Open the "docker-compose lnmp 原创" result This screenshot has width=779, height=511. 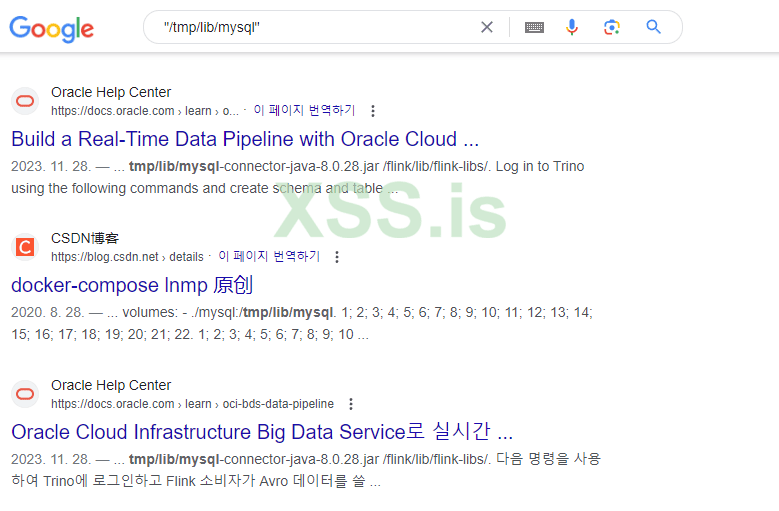[x=132, y=285]
